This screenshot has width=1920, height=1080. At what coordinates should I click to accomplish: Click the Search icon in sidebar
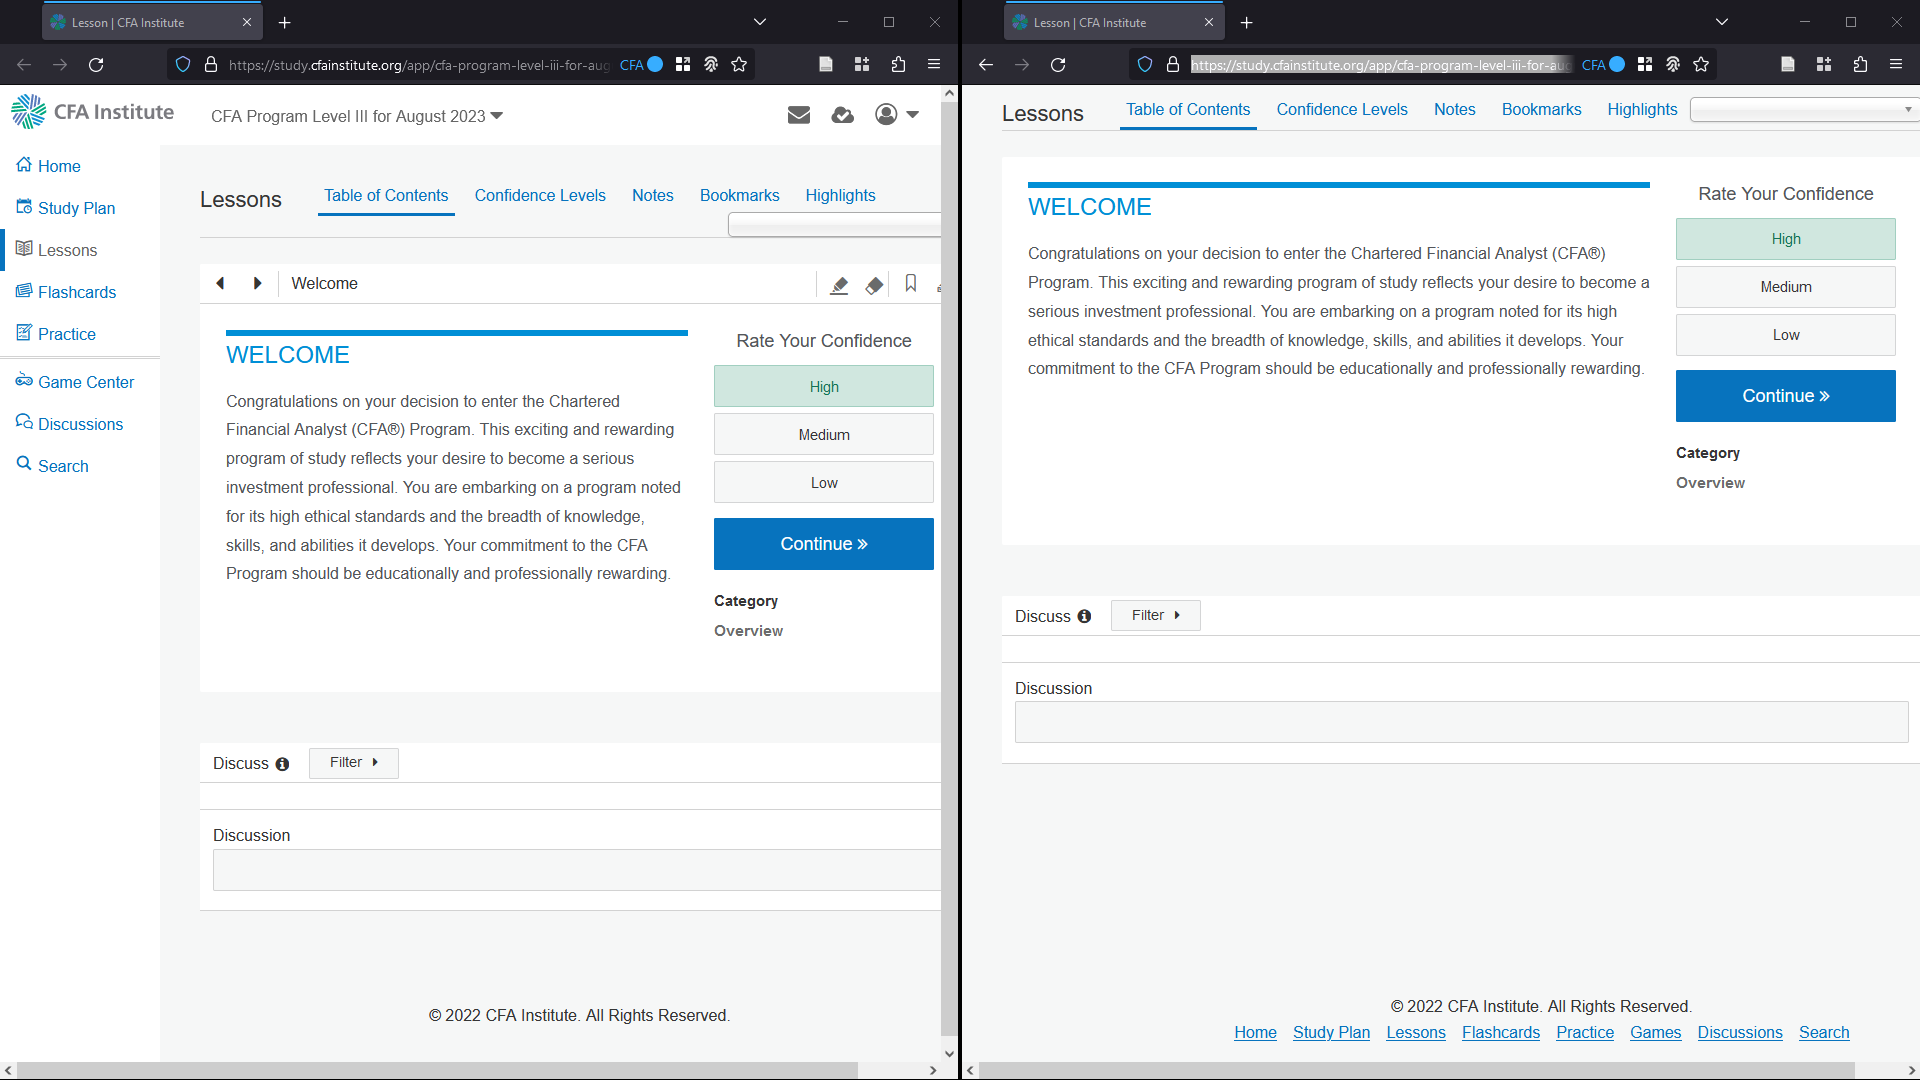[x=22, y=464]
